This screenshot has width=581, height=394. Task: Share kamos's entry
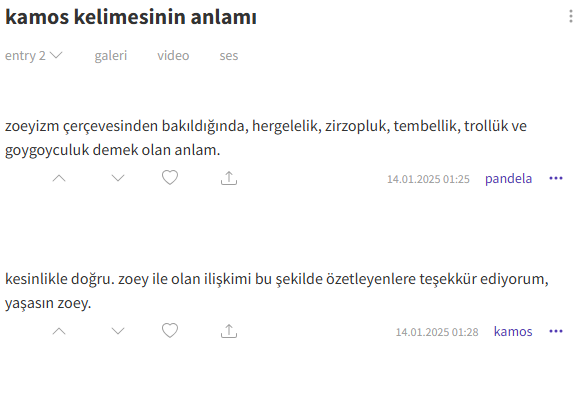coord(229,331)
